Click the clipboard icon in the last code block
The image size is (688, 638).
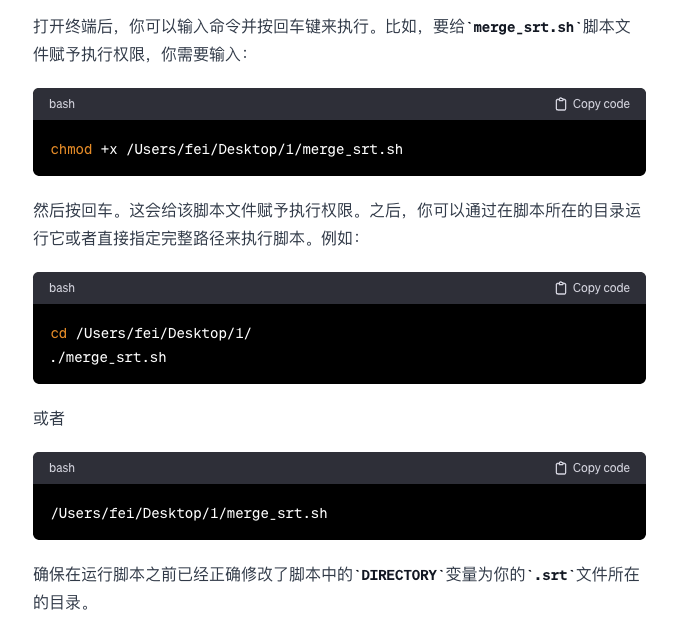tap(560, 468)
